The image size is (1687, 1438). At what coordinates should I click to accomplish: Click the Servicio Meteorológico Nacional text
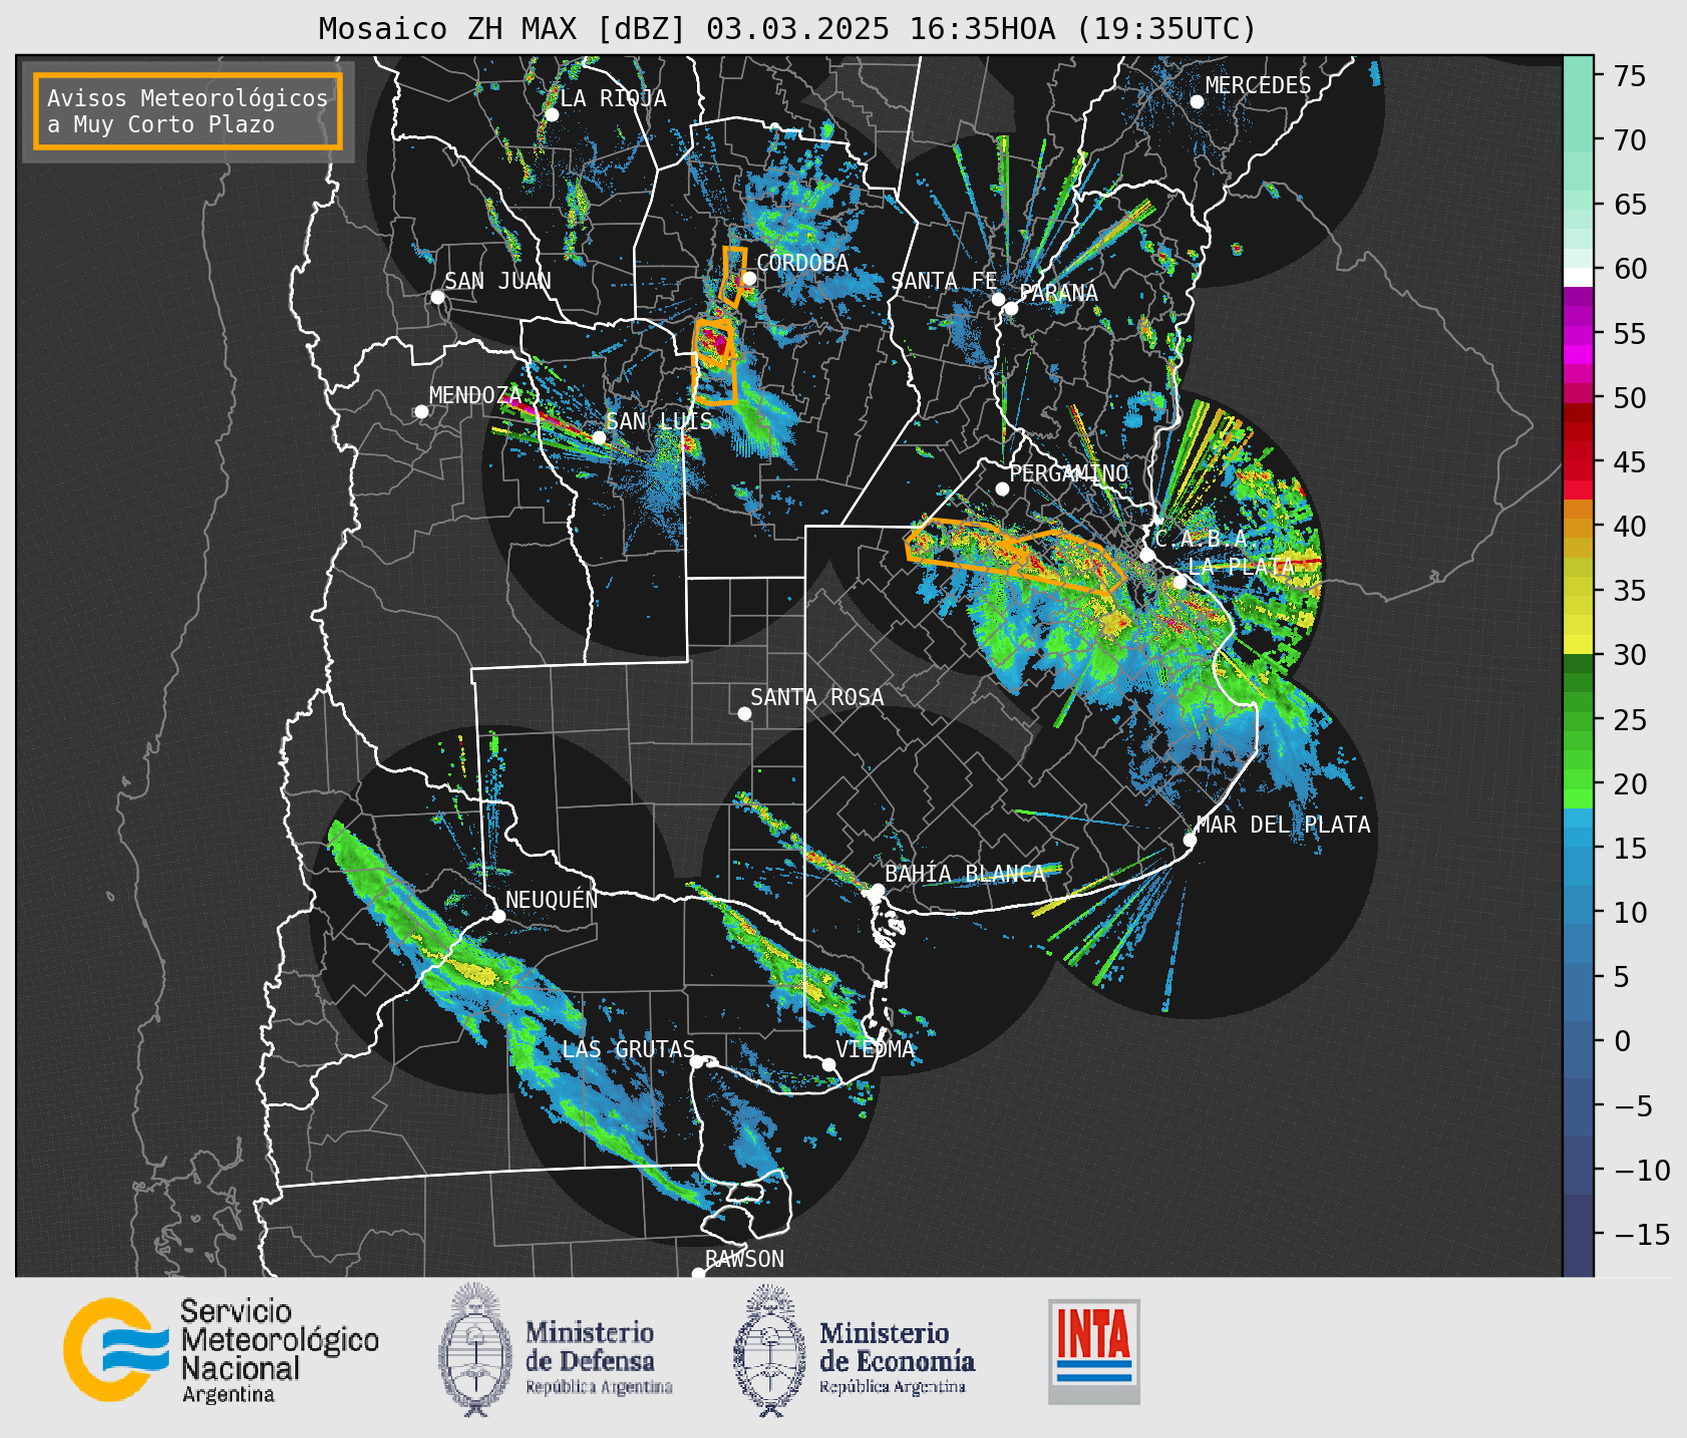(x=279, y=1350)
